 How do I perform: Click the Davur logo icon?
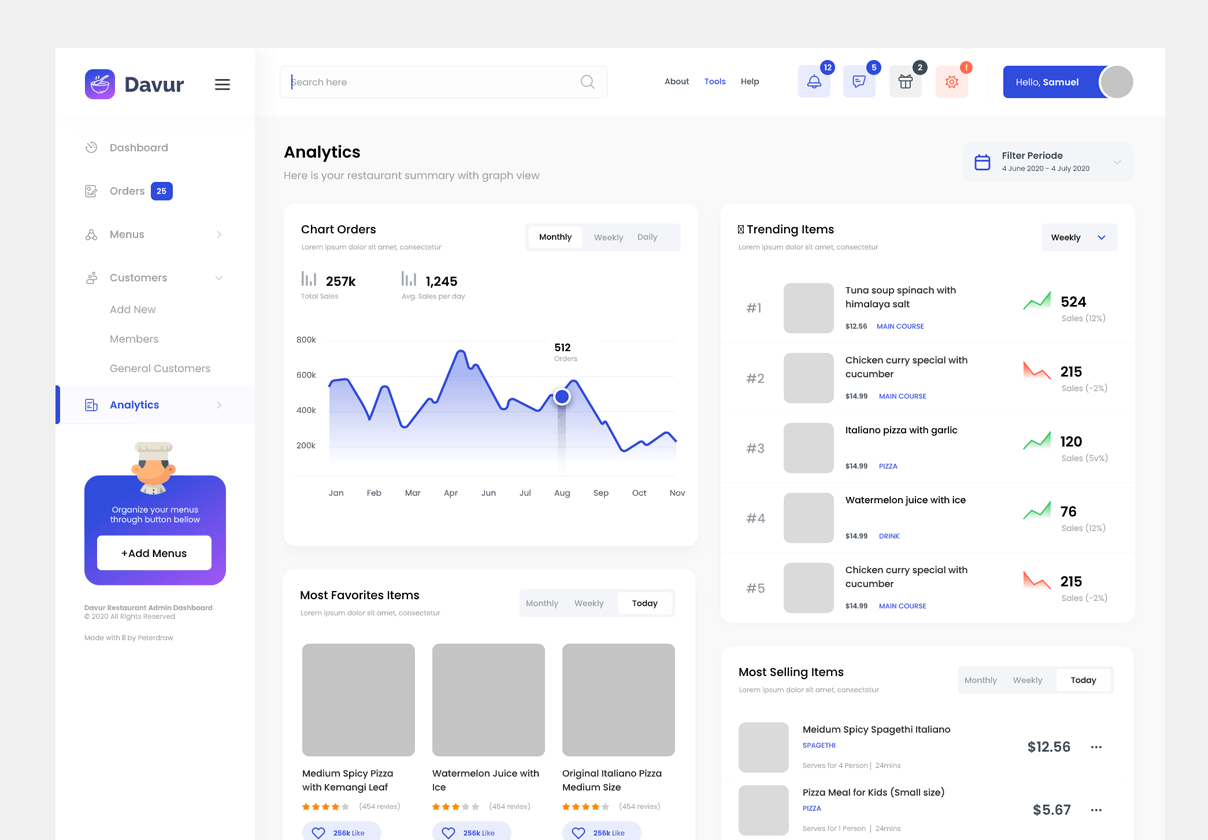click(x=100, y=84)
